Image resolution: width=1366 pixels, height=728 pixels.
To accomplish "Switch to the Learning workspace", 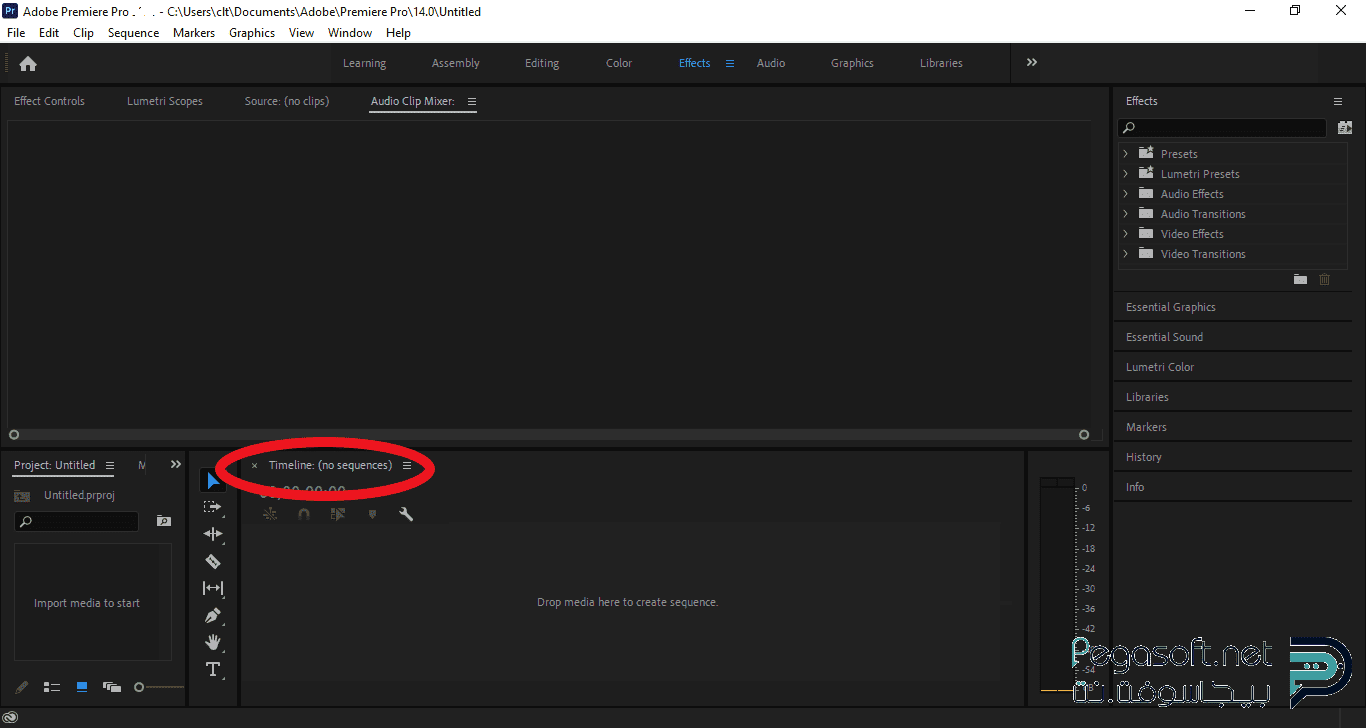I will coord(364,63).
